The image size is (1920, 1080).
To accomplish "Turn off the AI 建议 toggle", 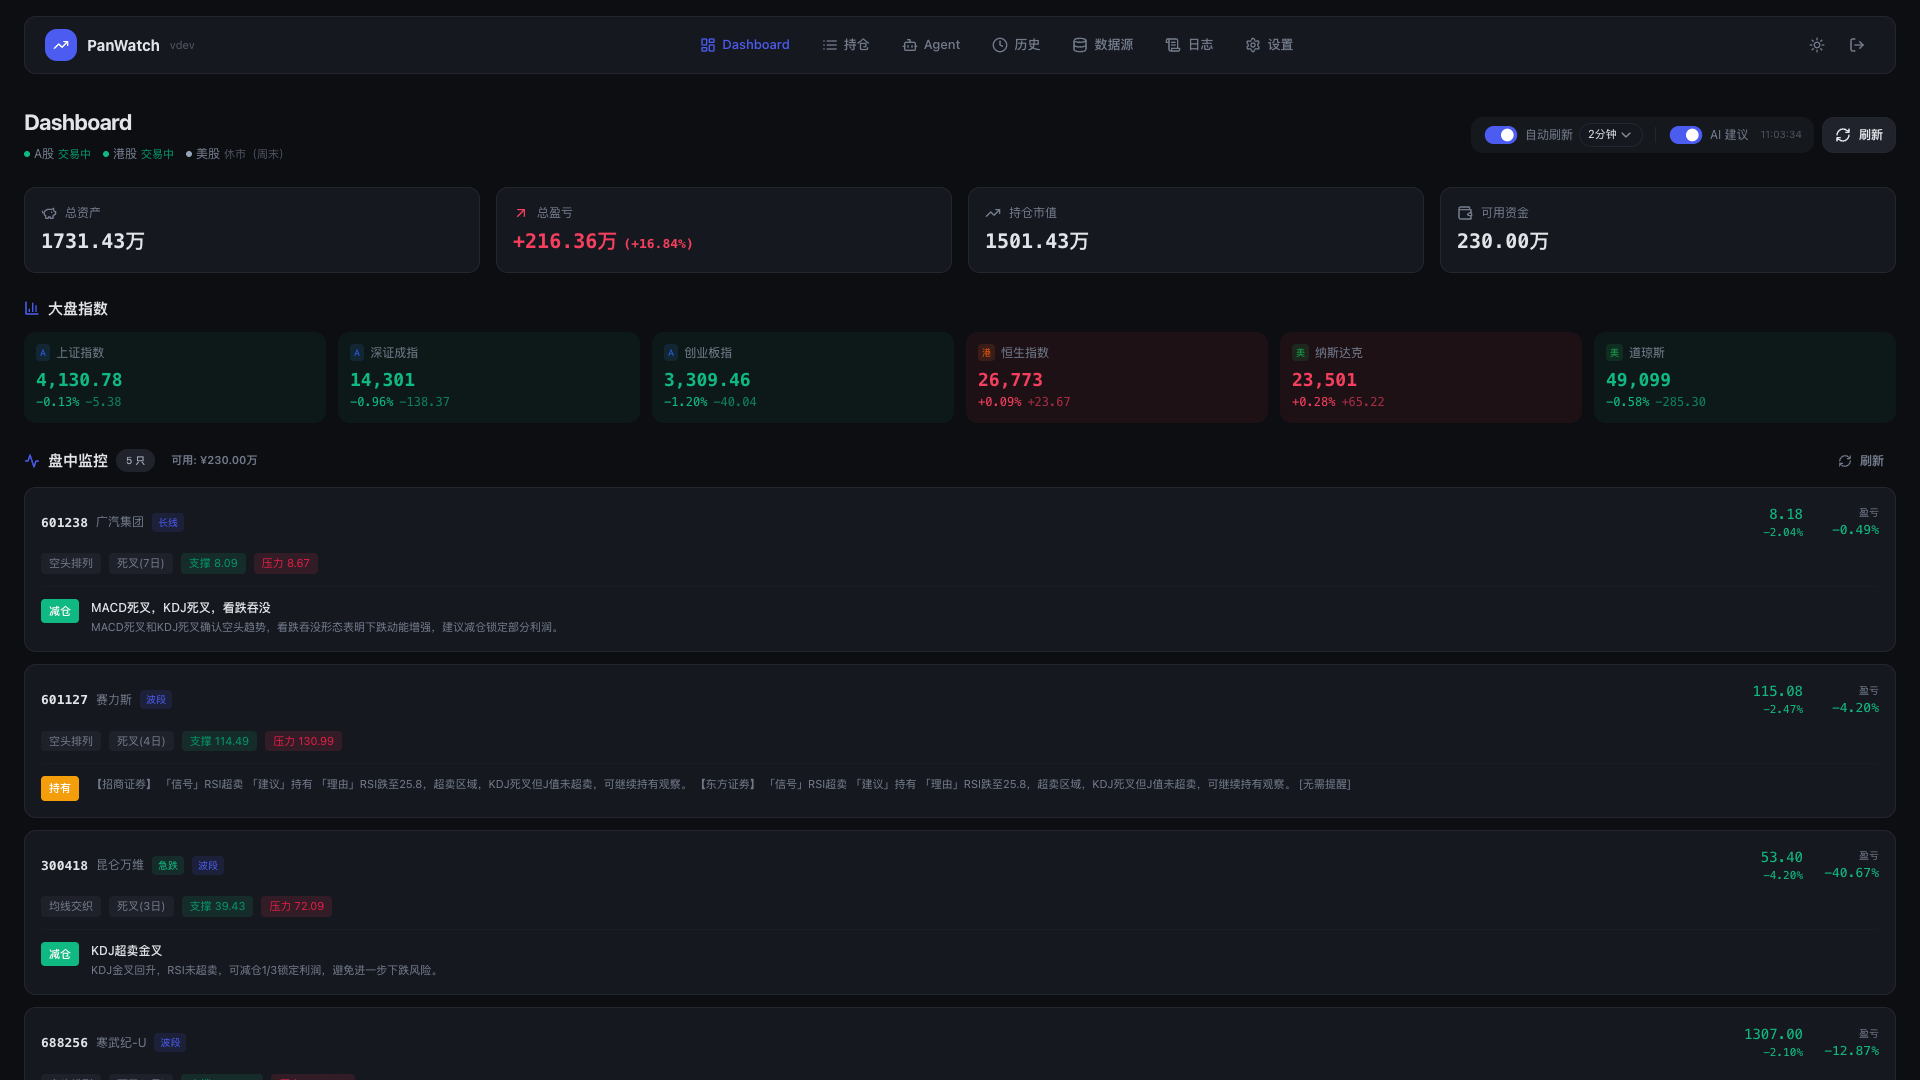I will tap(1685, 135).
